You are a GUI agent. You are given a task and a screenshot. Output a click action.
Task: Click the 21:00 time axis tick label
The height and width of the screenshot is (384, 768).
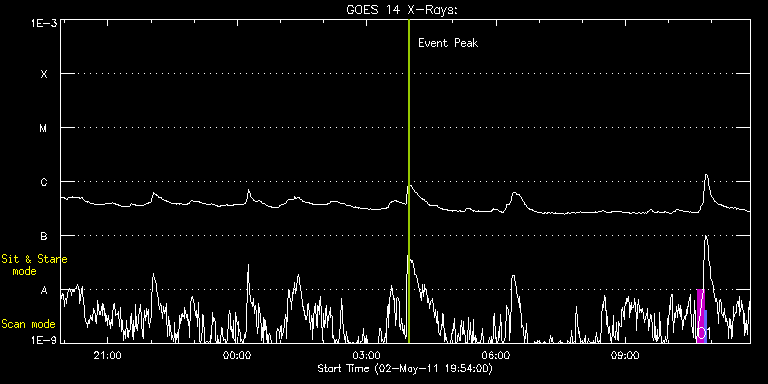[107, 354]
